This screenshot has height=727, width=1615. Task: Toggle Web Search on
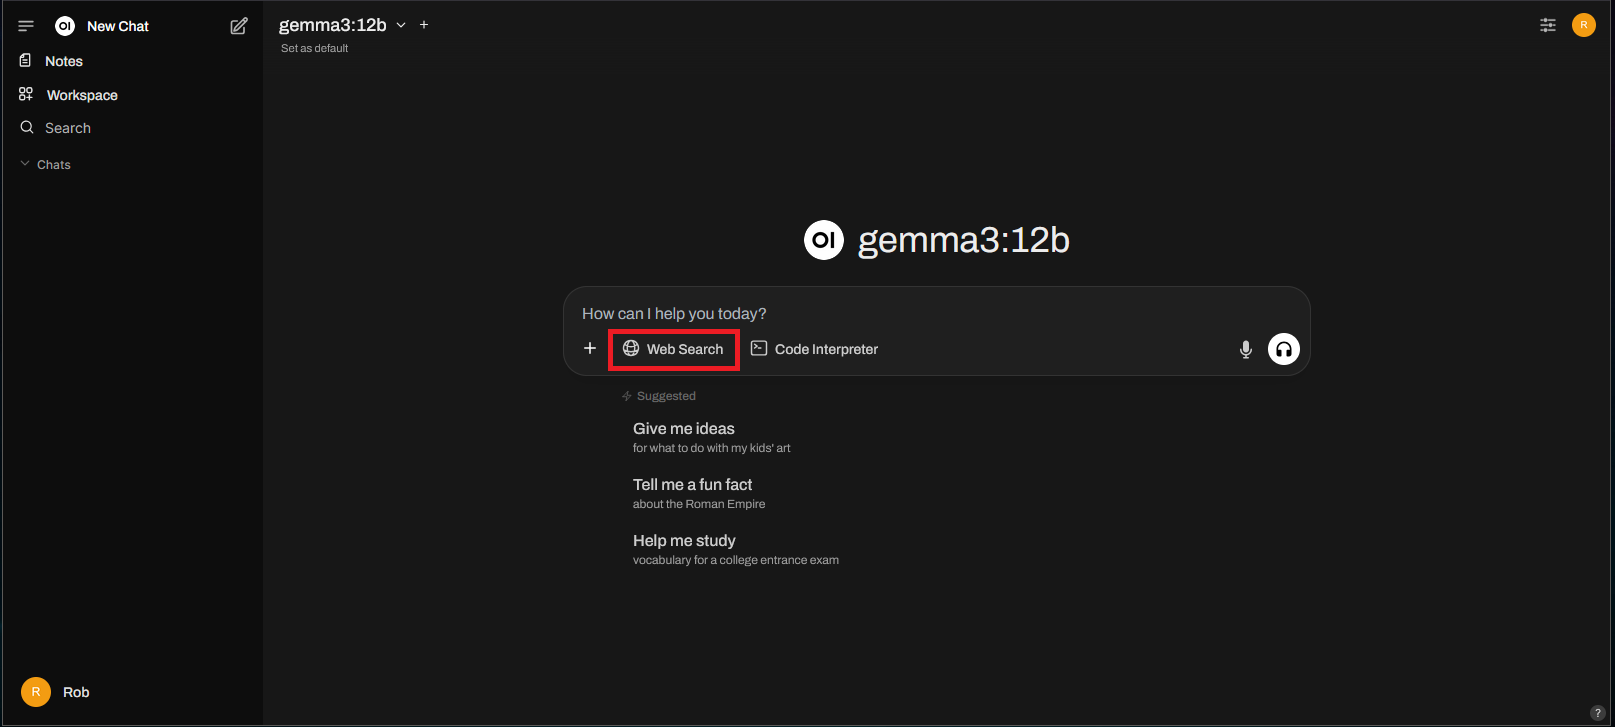pos(673,349)
